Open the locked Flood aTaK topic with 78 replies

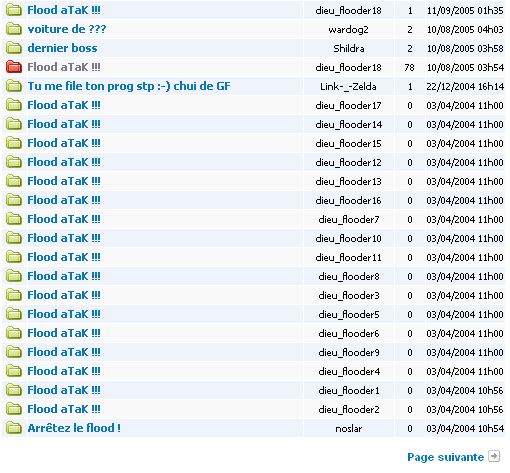(64, 67)
